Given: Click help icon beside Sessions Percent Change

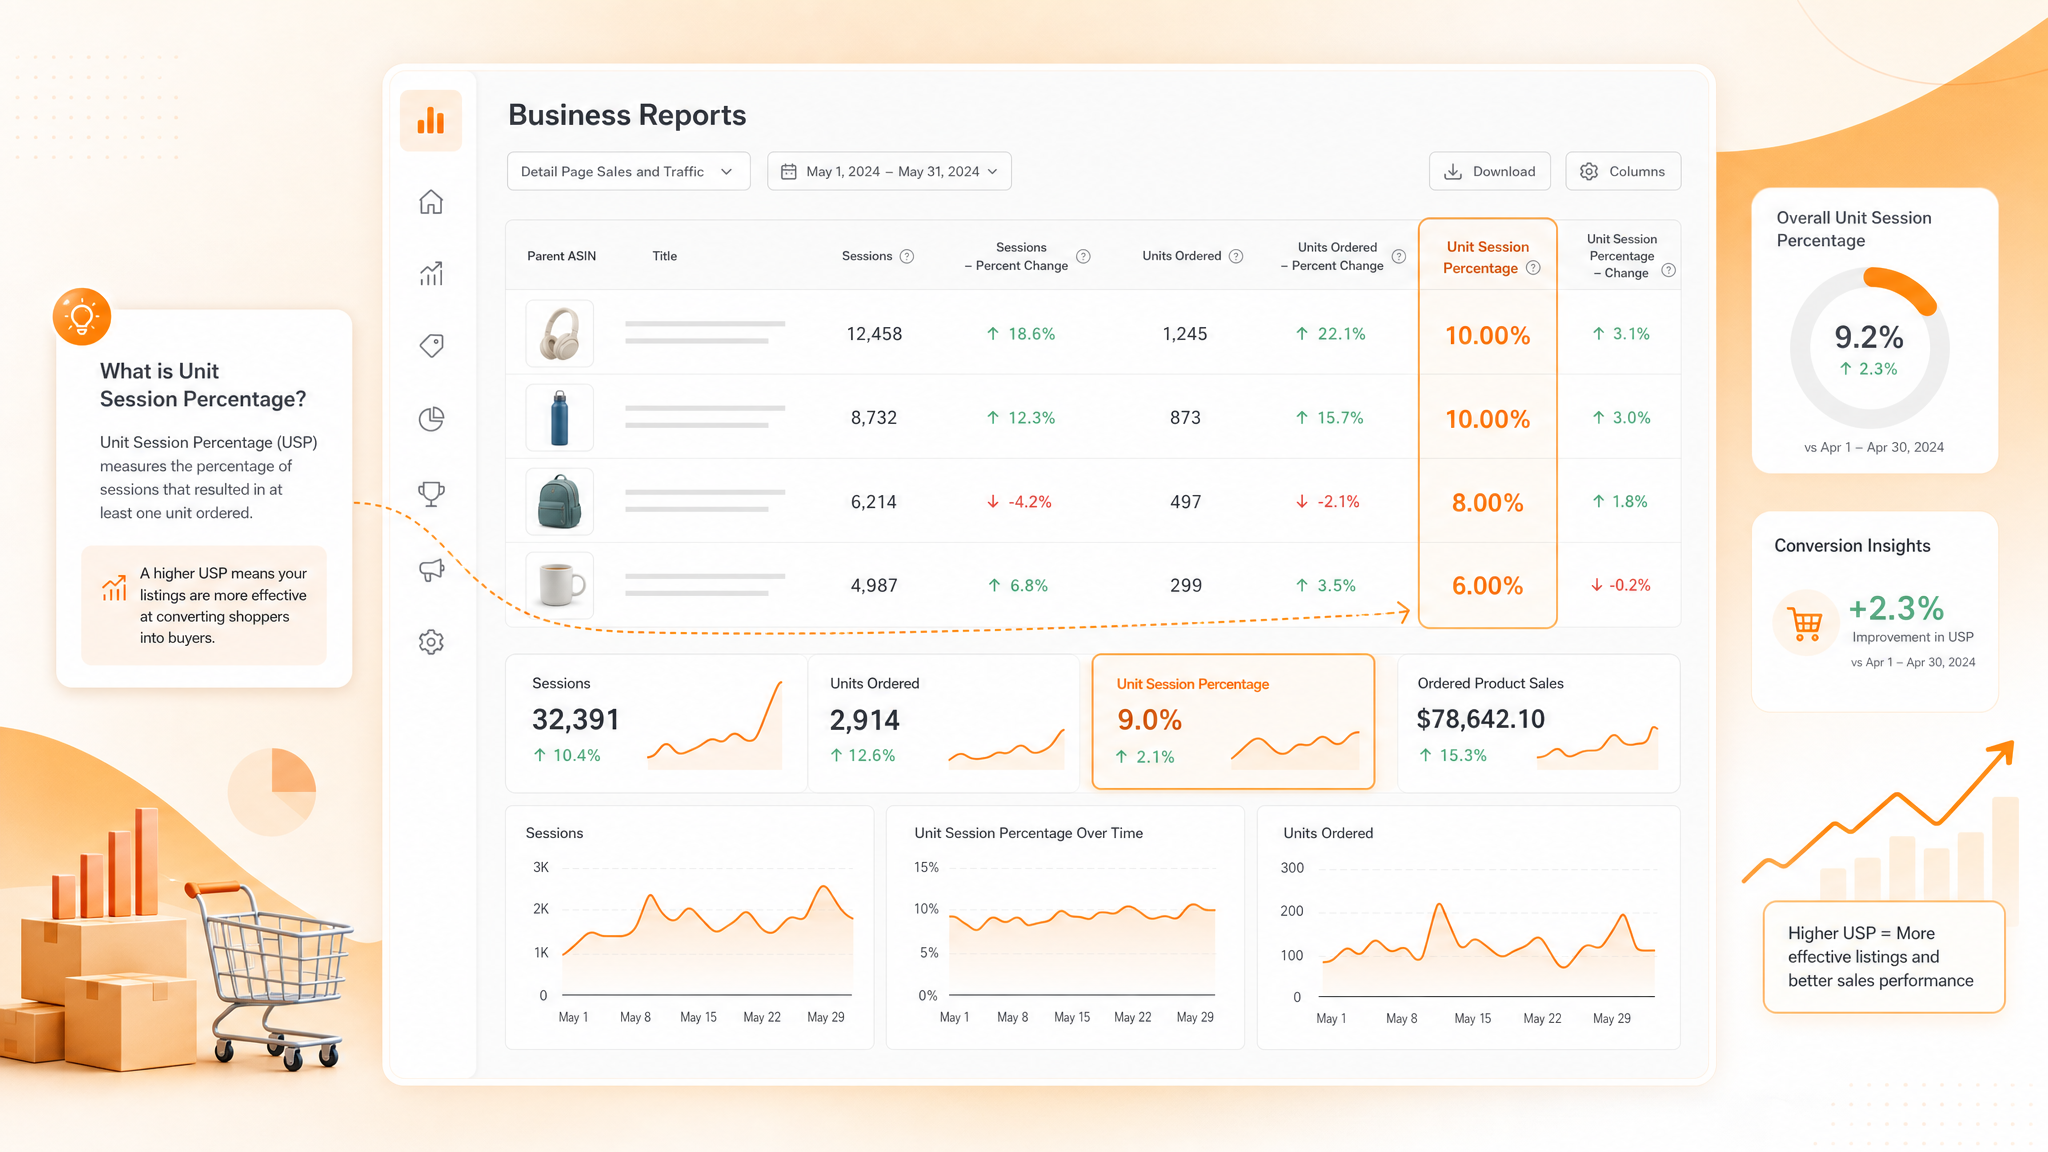Looking at the screenshot, I should tap(1083, 256).
